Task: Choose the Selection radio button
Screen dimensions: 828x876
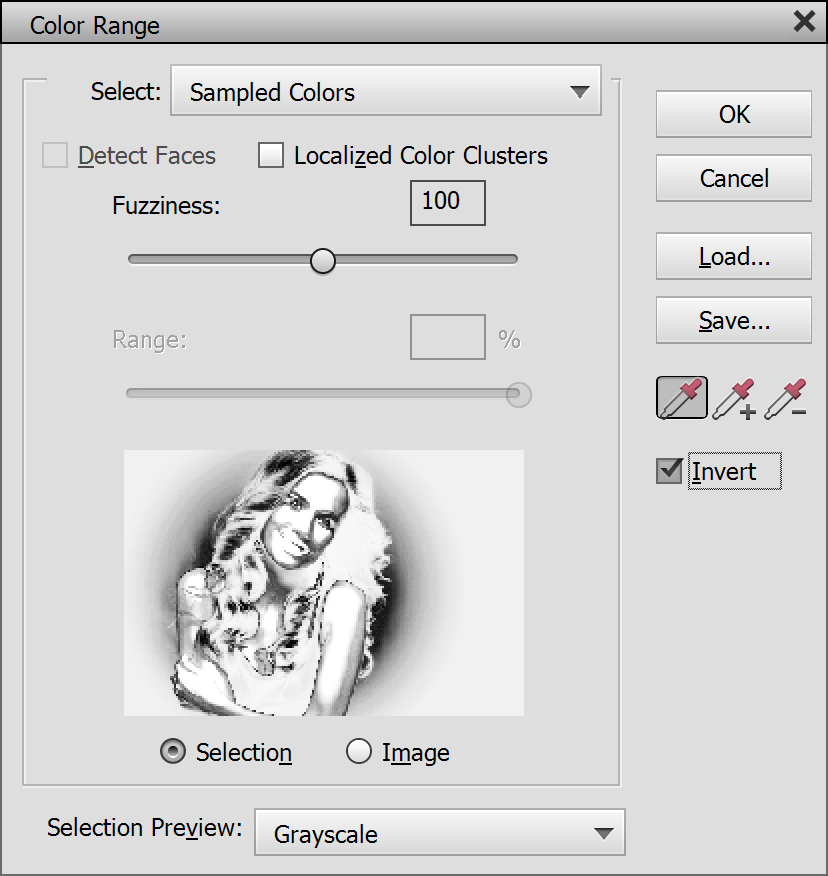Action: 173,753
